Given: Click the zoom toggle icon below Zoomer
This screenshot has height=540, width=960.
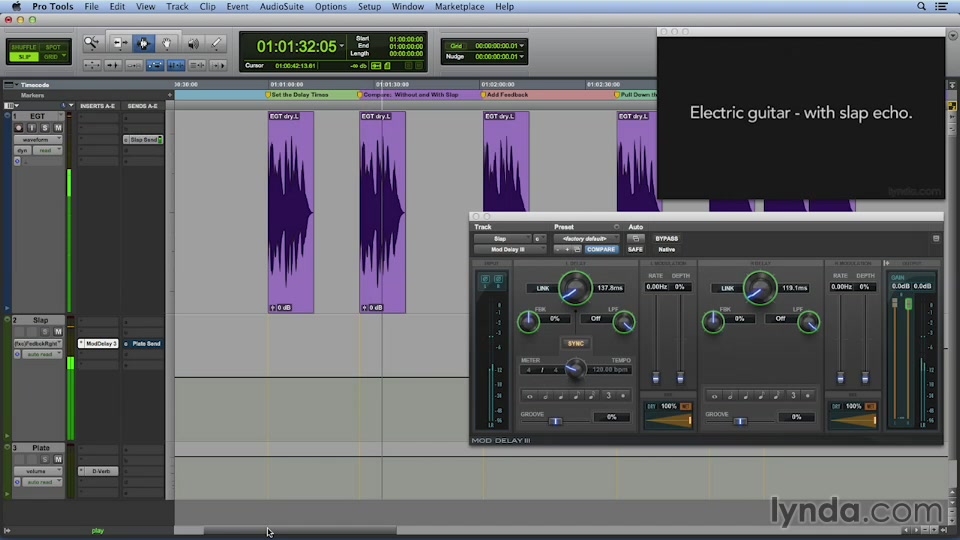Looking at the screenshot, I should (x=92, y=65).
